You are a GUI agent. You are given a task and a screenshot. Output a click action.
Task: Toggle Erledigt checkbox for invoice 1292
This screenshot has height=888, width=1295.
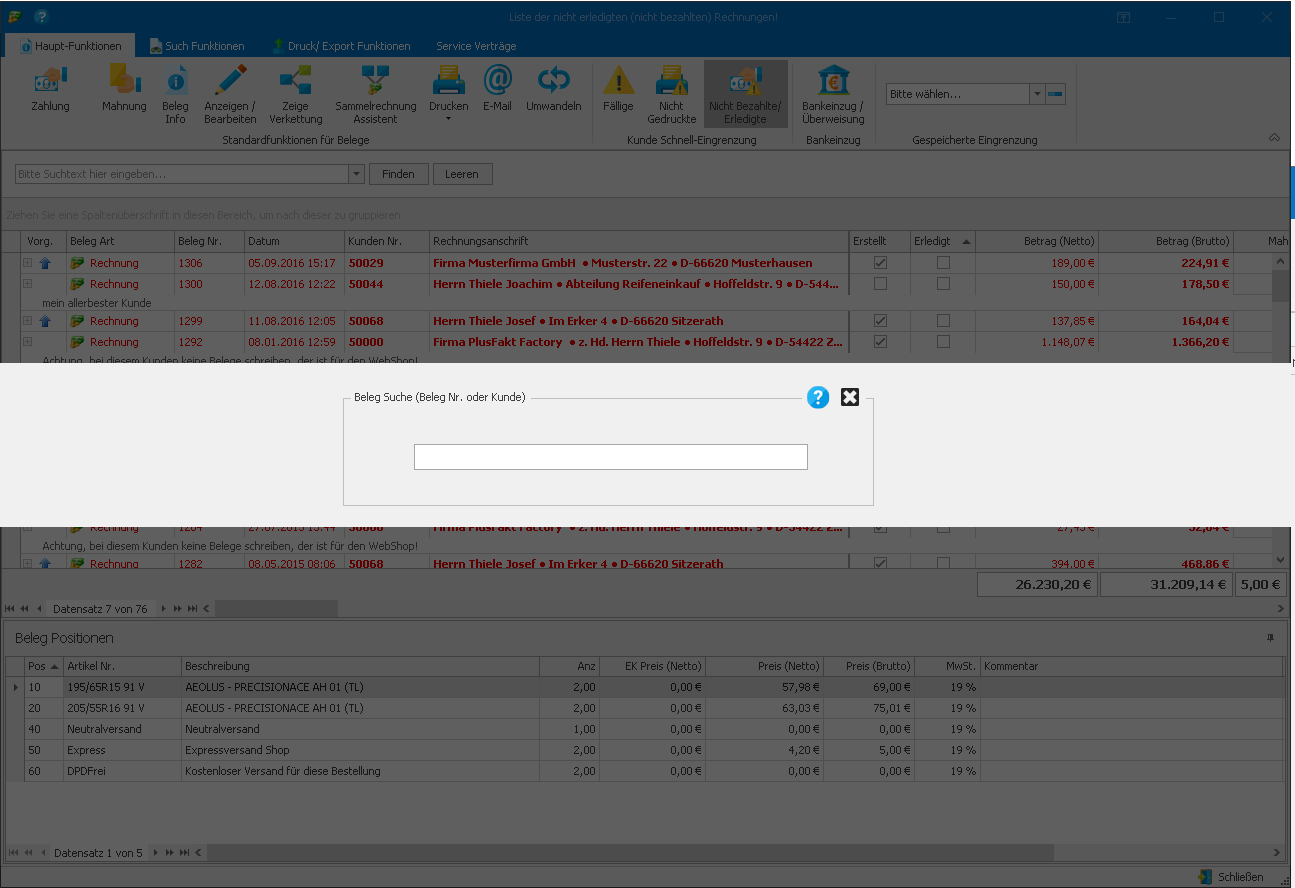(943, 342)
